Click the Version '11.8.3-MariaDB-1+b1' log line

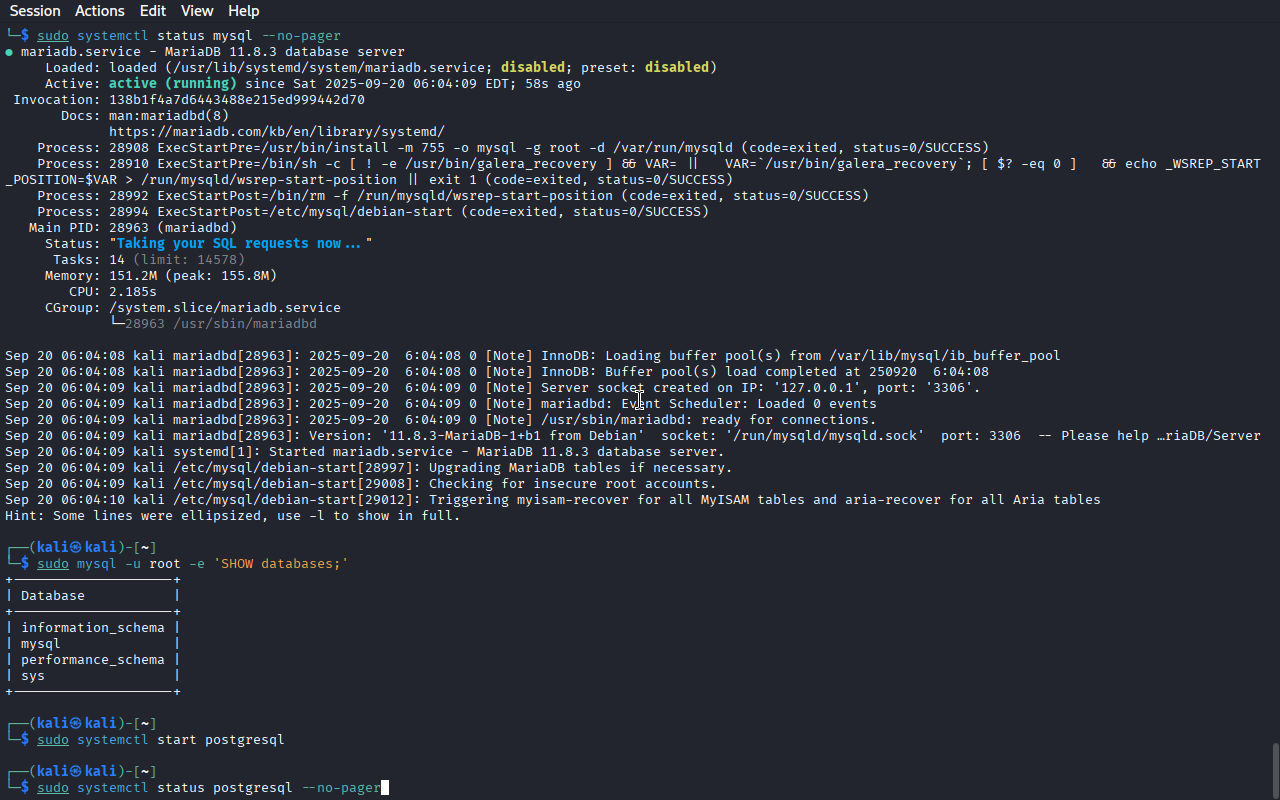click(633, 436)
